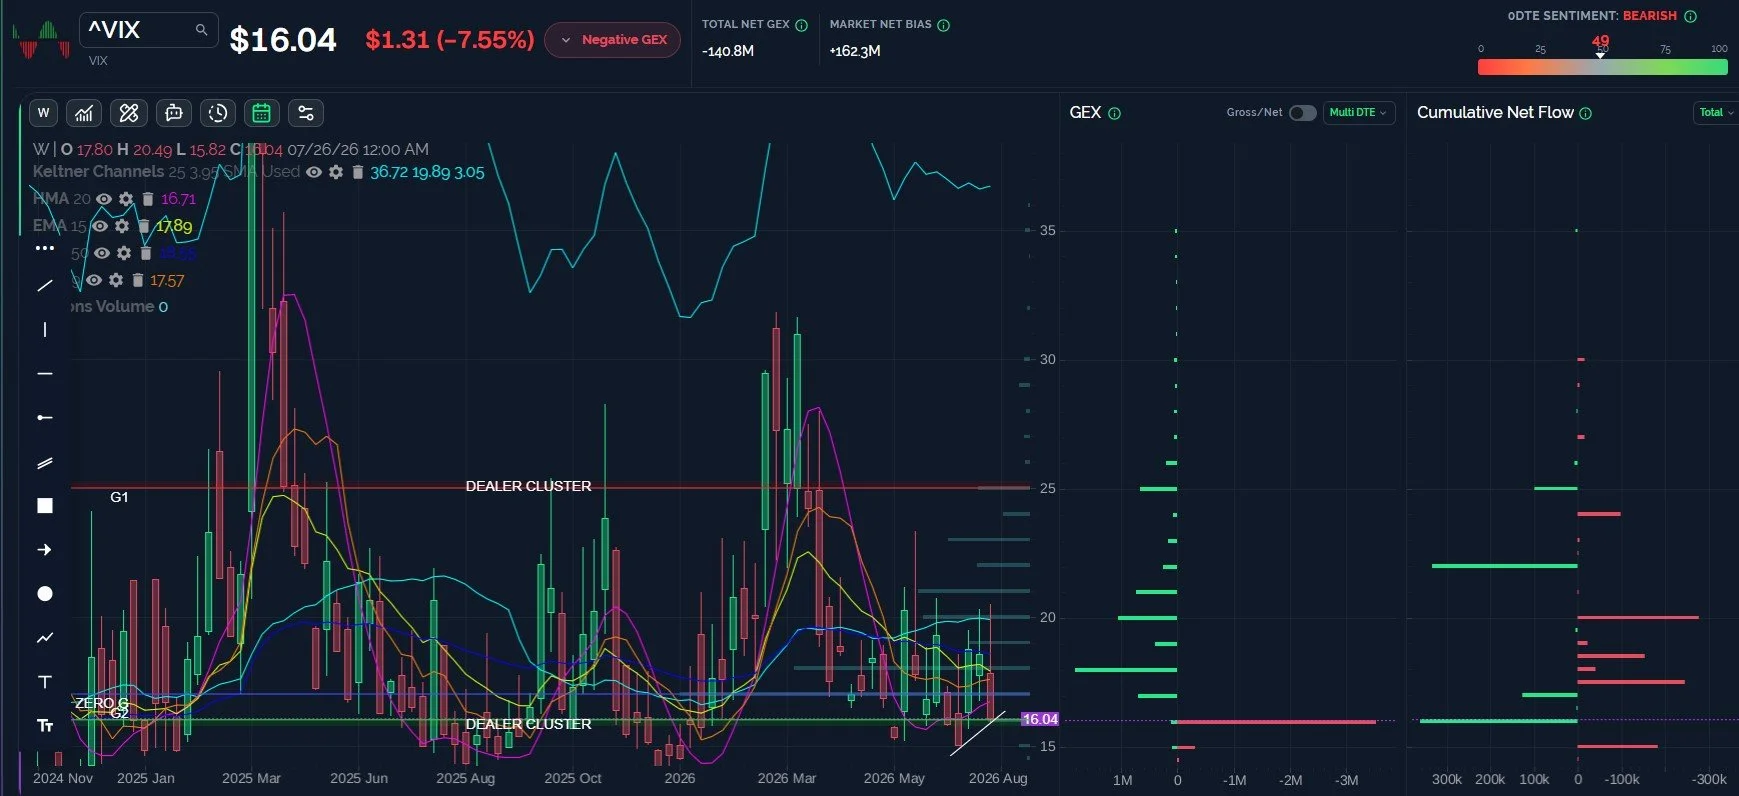Image resolution: width=1739 pixels, height=796 pixels.
Task: Select the horizontal ray drawing tool
Action: tap(45, 418)
